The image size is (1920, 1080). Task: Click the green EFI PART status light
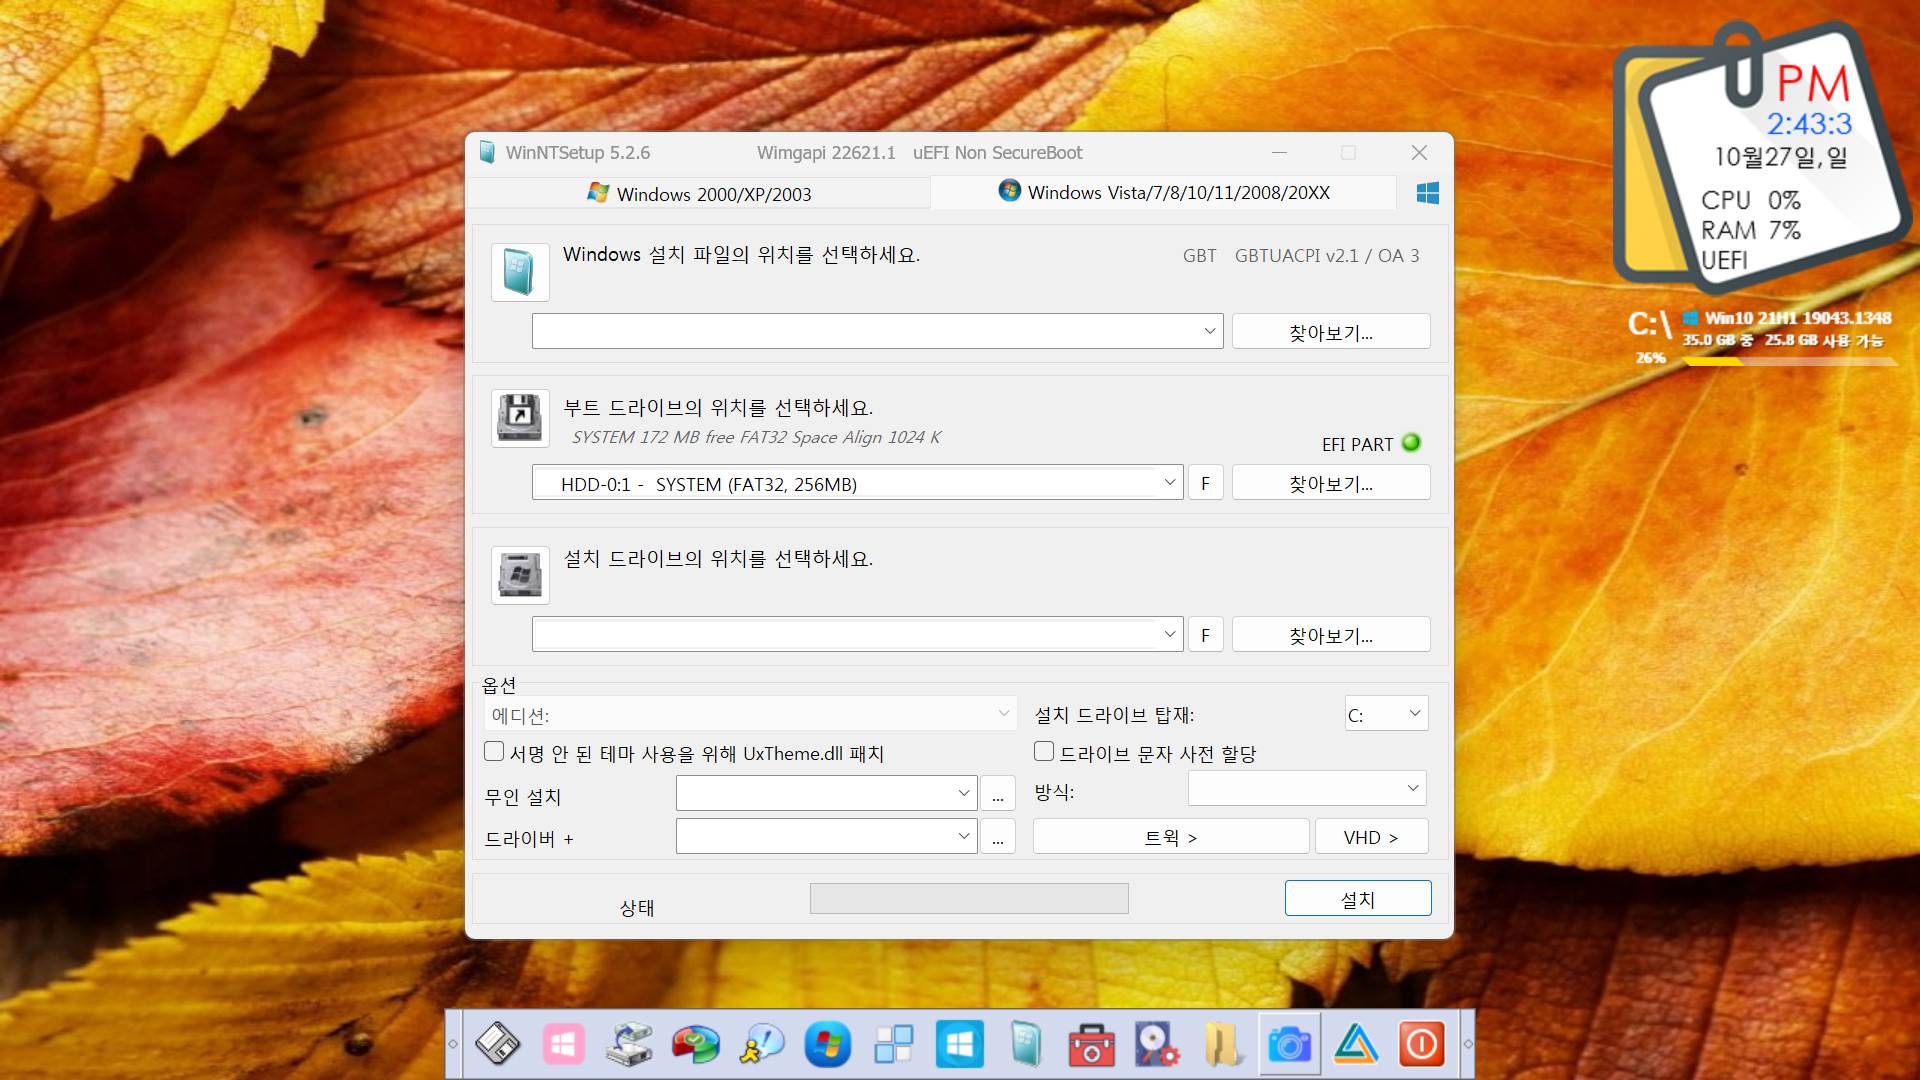1411,442
